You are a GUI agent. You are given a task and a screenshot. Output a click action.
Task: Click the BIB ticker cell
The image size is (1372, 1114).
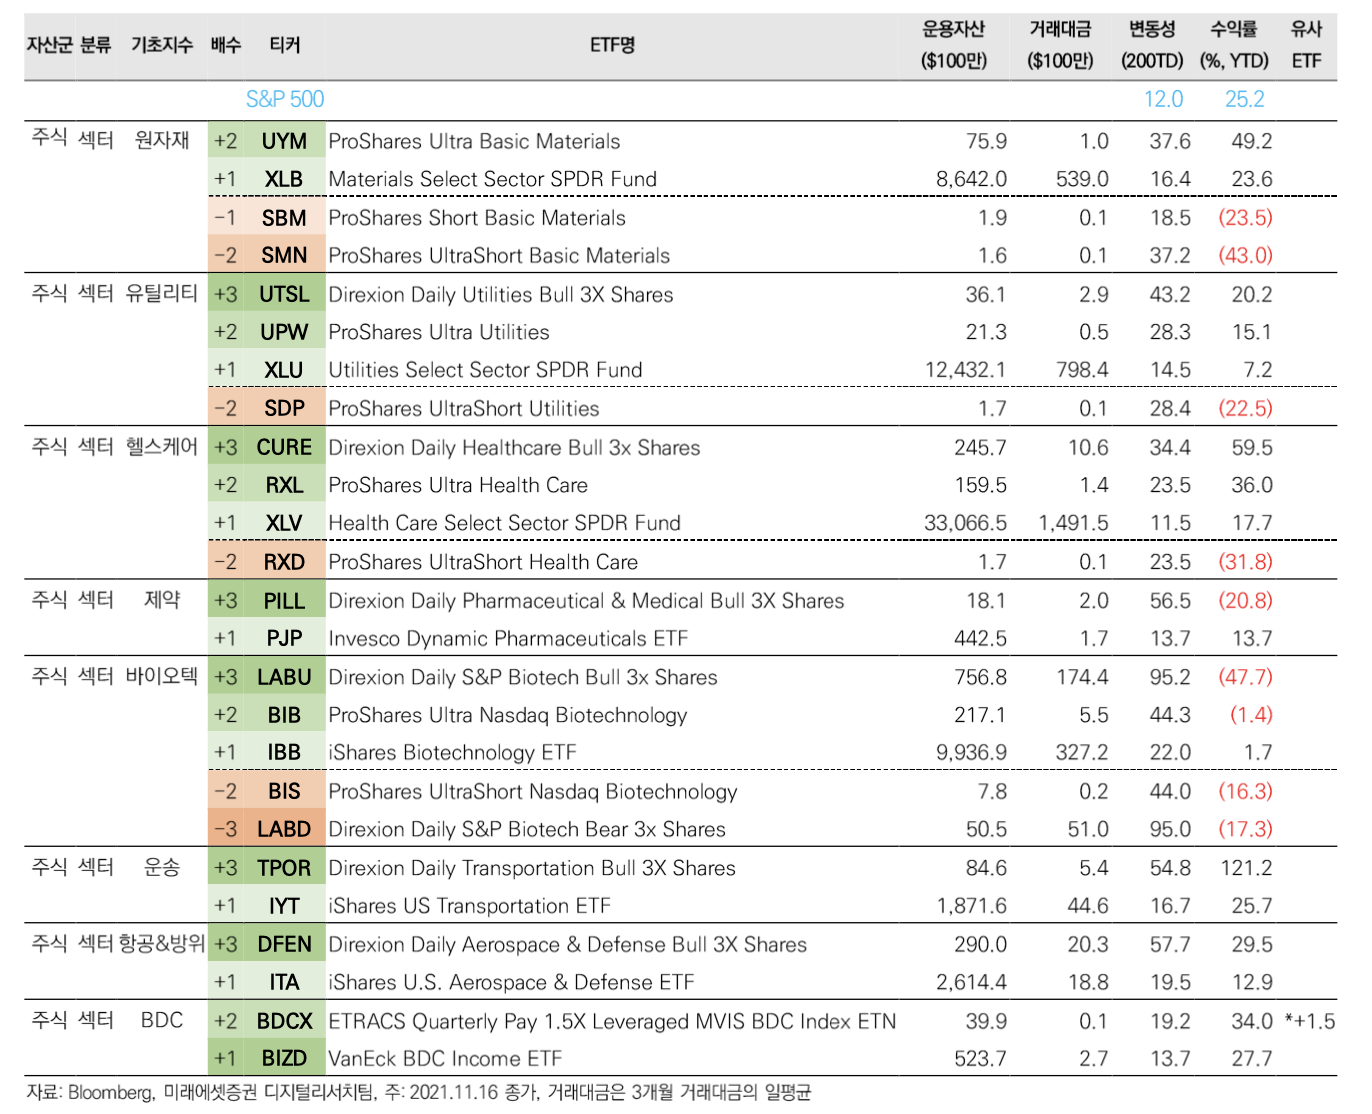coord(284,715)
